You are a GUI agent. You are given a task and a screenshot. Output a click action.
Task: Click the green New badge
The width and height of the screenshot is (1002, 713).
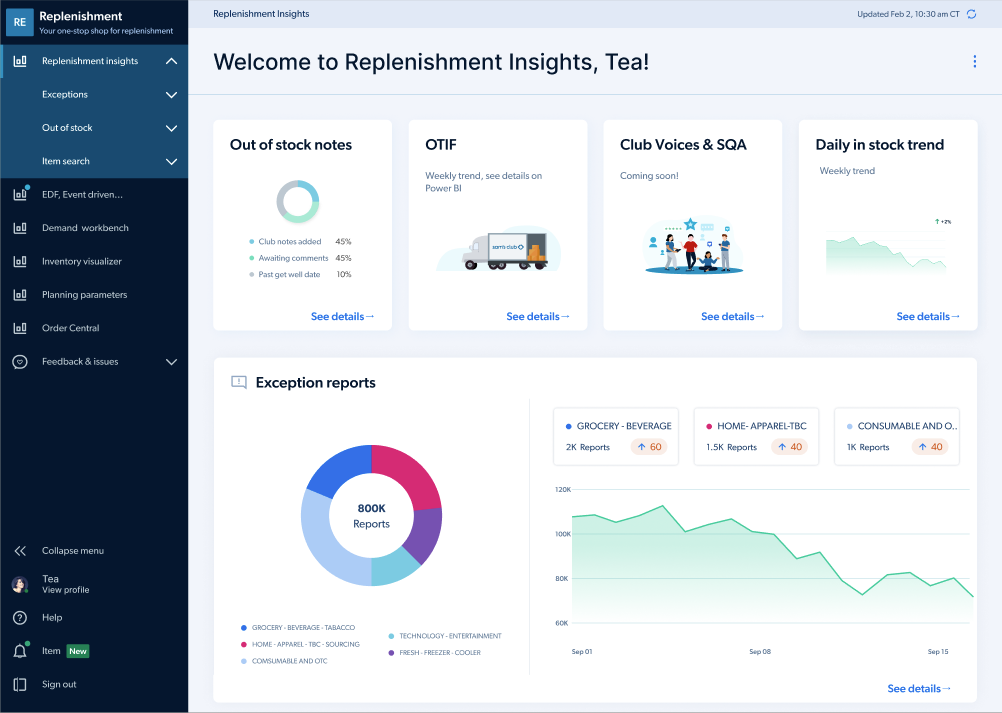[x=78, y=651]
